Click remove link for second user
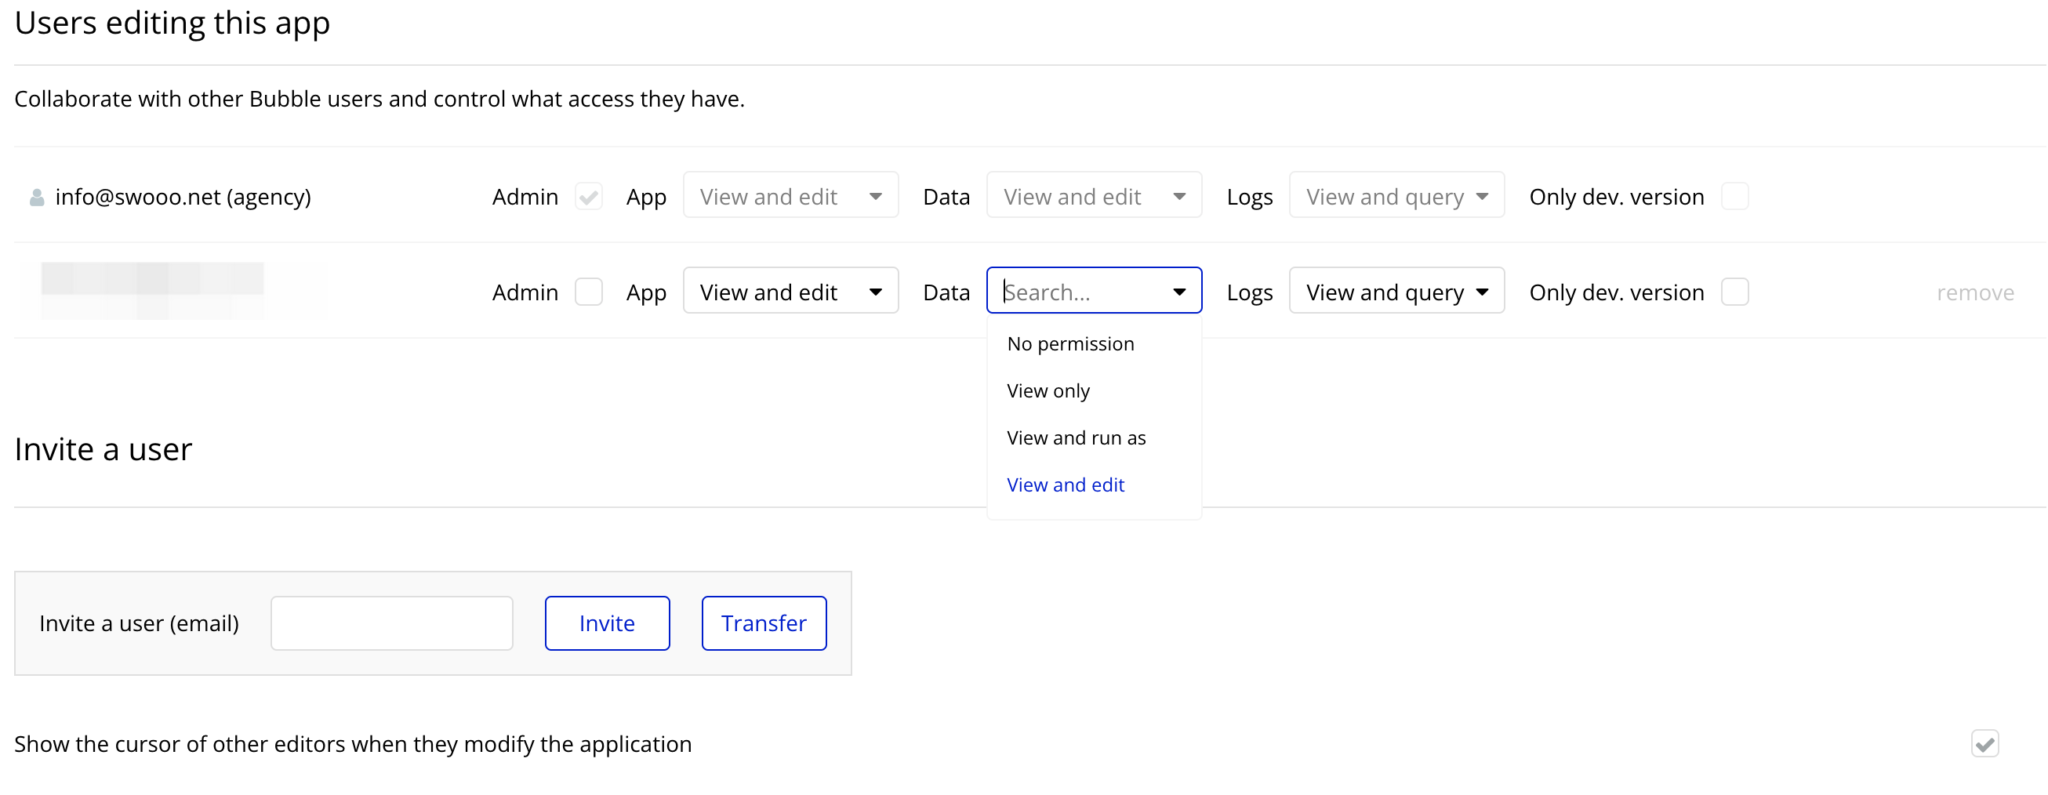Image resolution: width=2048 pixels, height=795 pixels. (x=1975, y=293)
